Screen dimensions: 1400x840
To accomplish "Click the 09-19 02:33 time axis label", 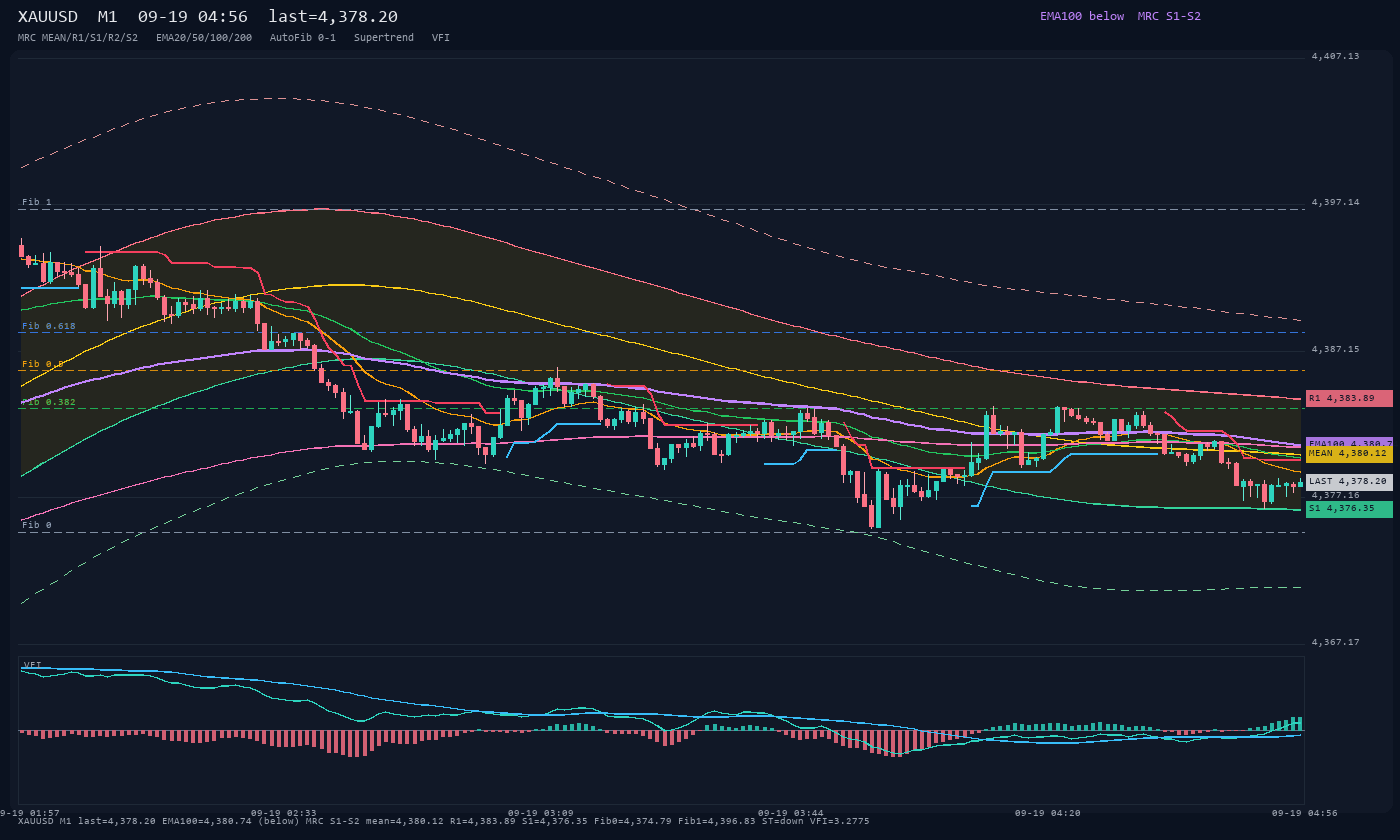I will 283,813.
